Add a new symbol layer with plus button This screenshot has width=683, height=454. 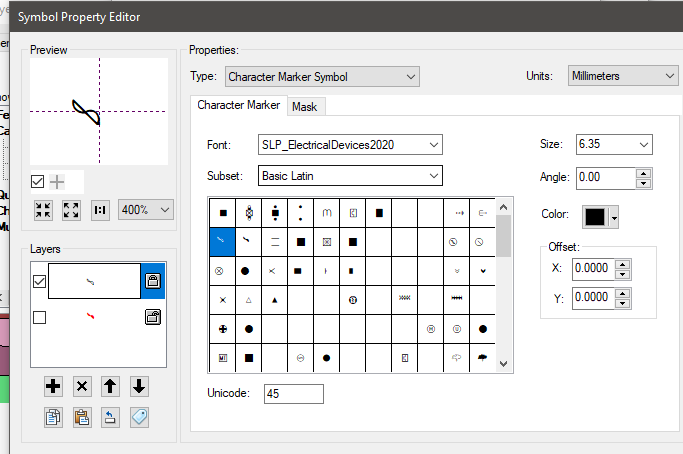53,386
